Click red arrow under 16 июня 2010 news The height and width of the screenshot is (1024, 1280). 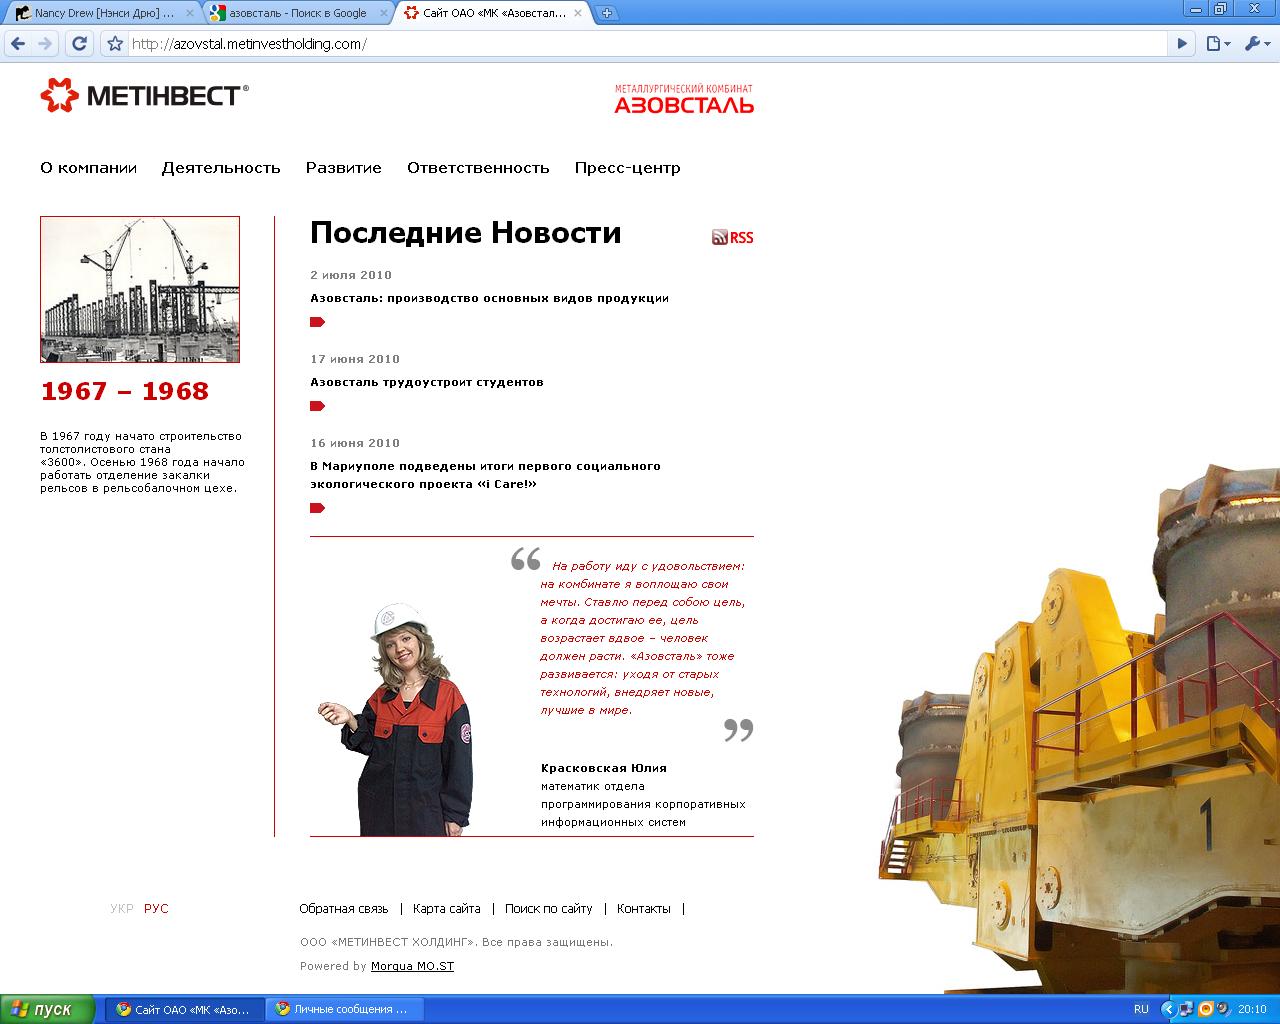[318, 508]
